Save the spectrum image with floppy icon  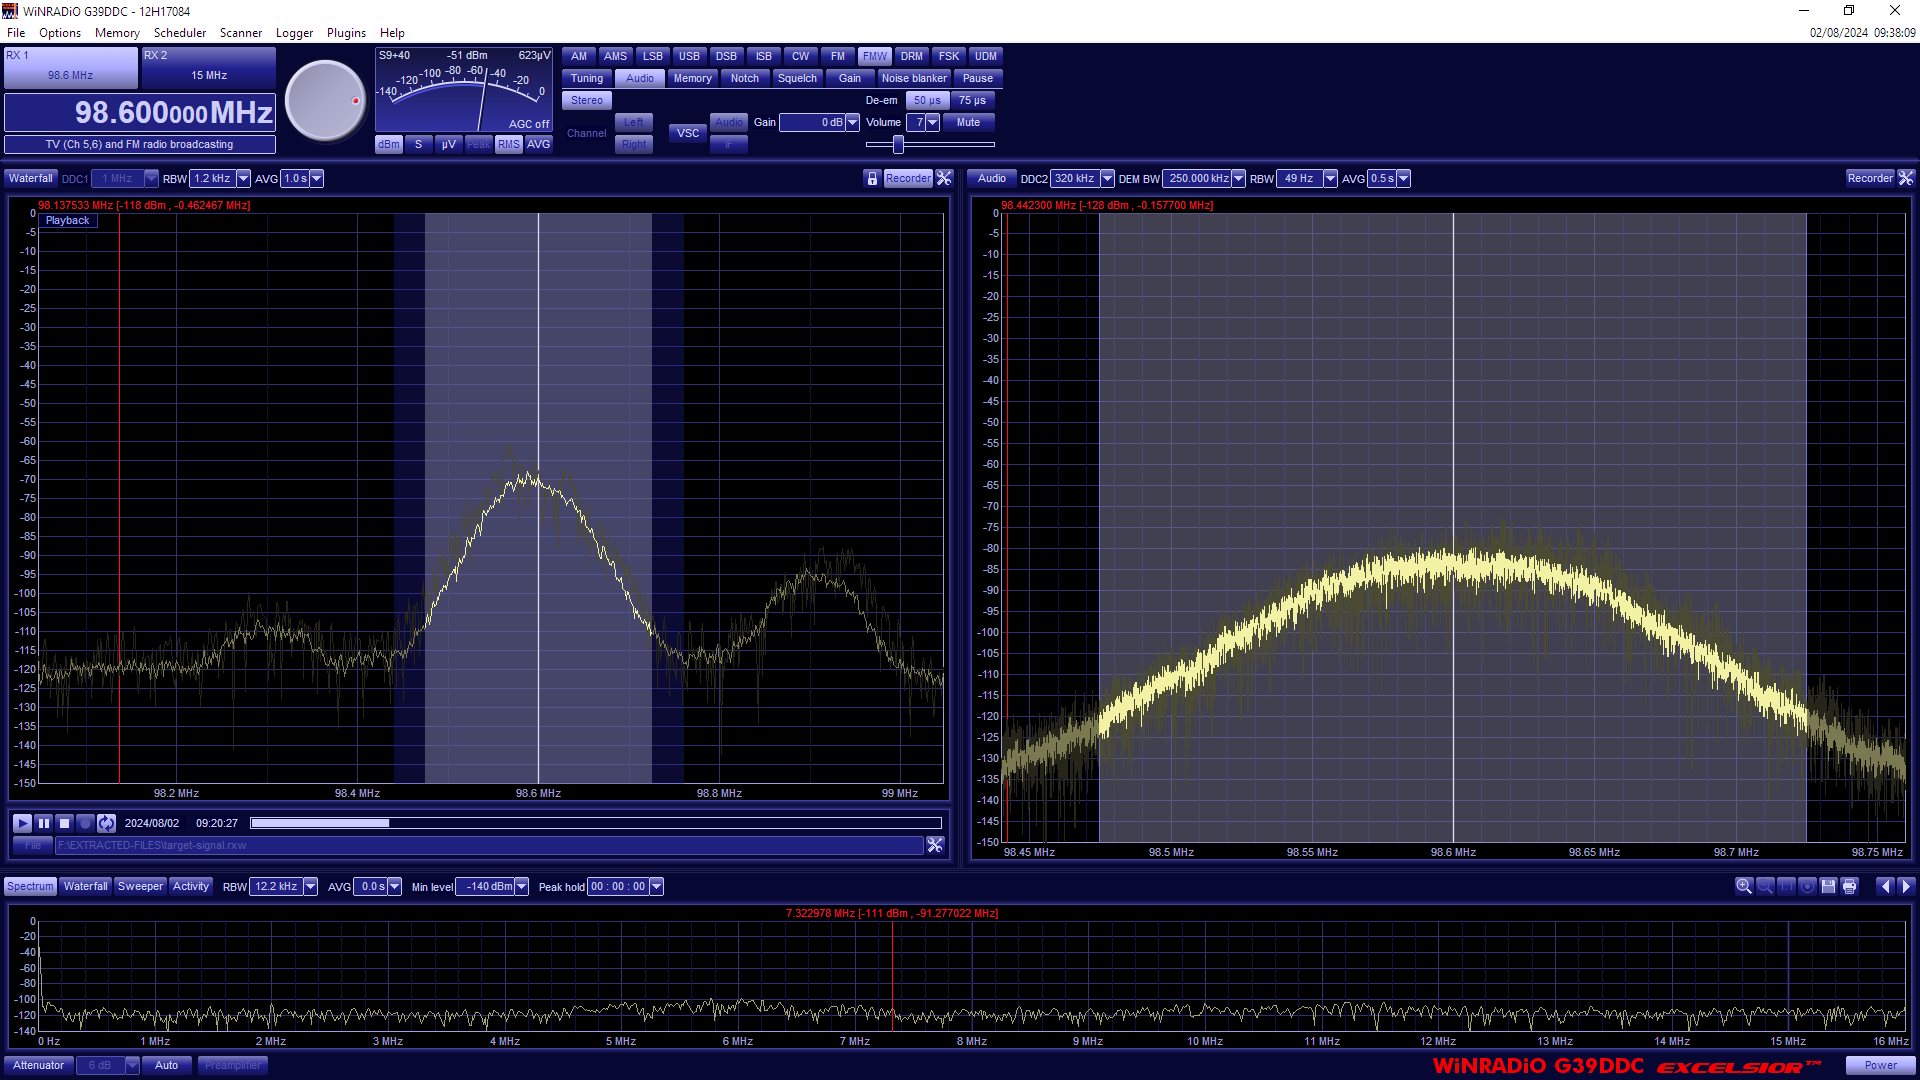pyautogui.click(x=1829, y=886)
